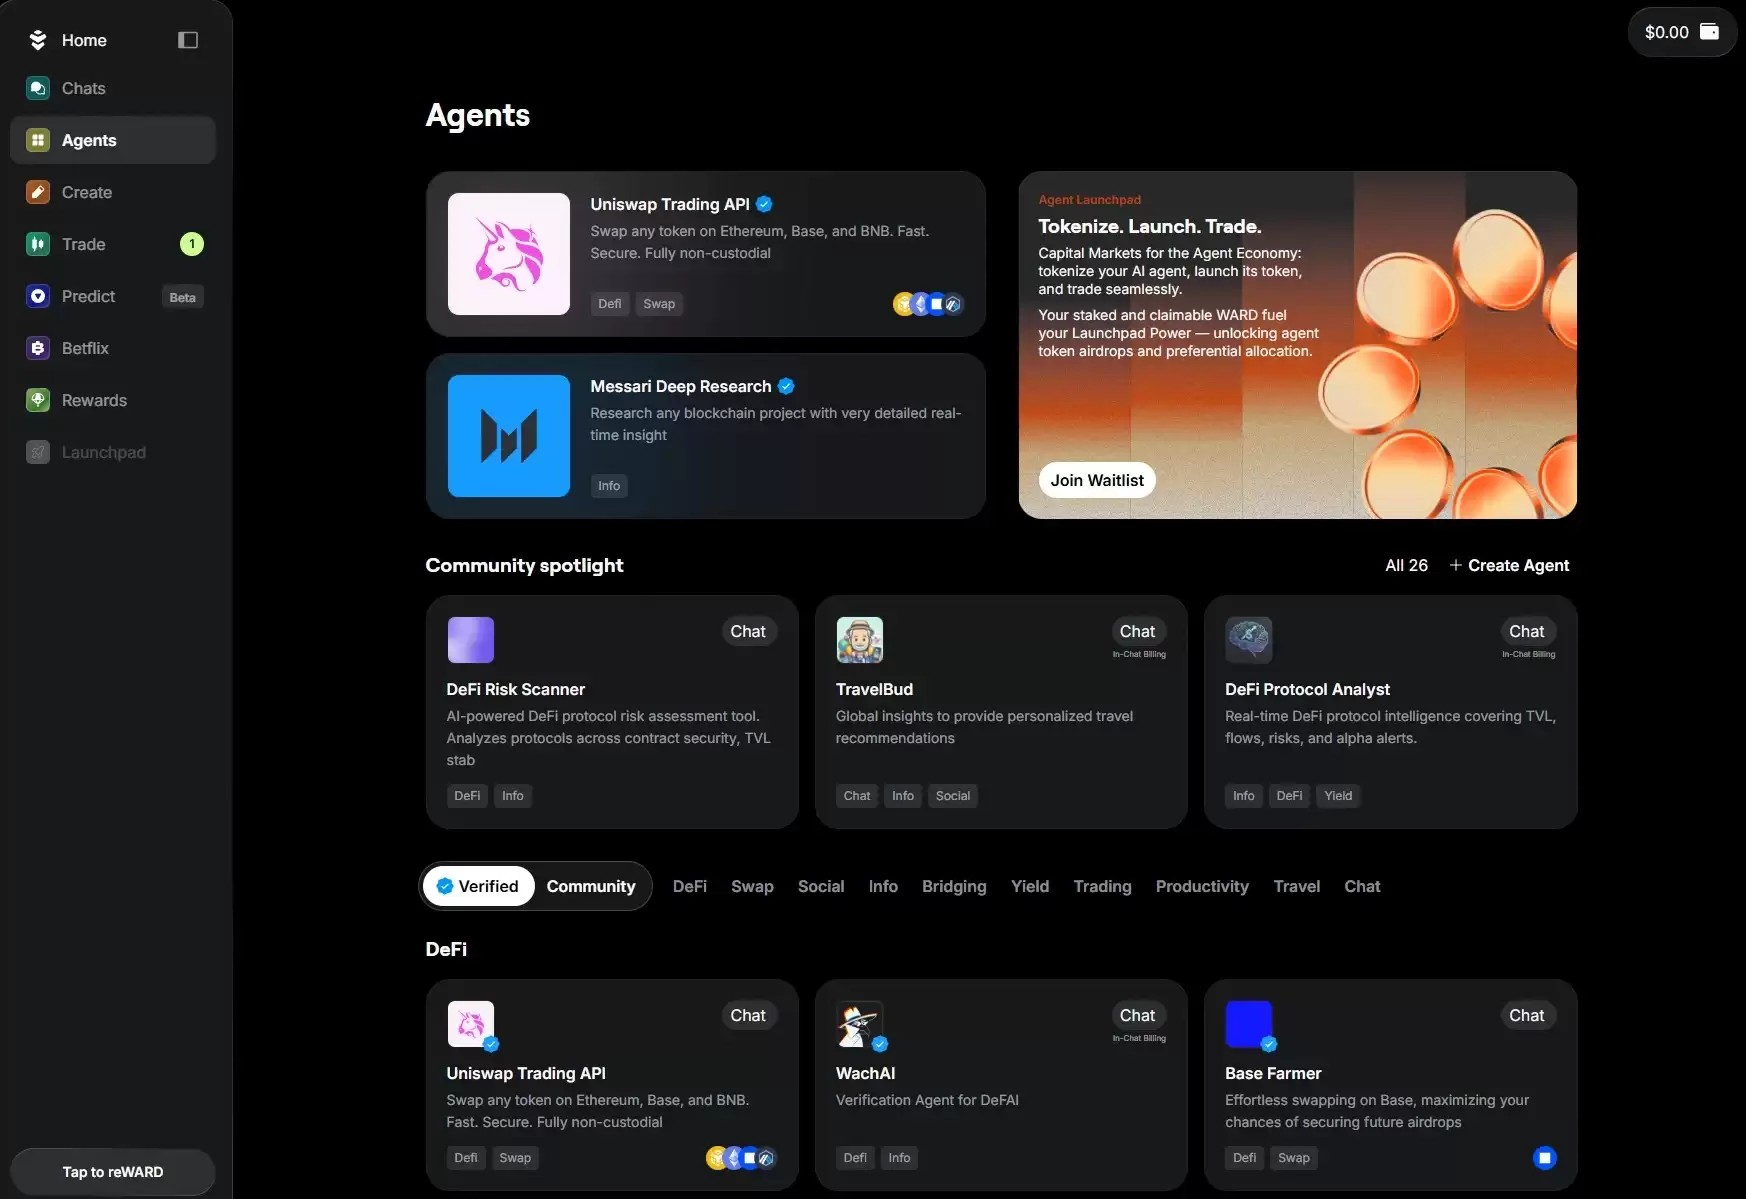
Task: Select the Agents sidebar icon
Action: coord(38,140)
